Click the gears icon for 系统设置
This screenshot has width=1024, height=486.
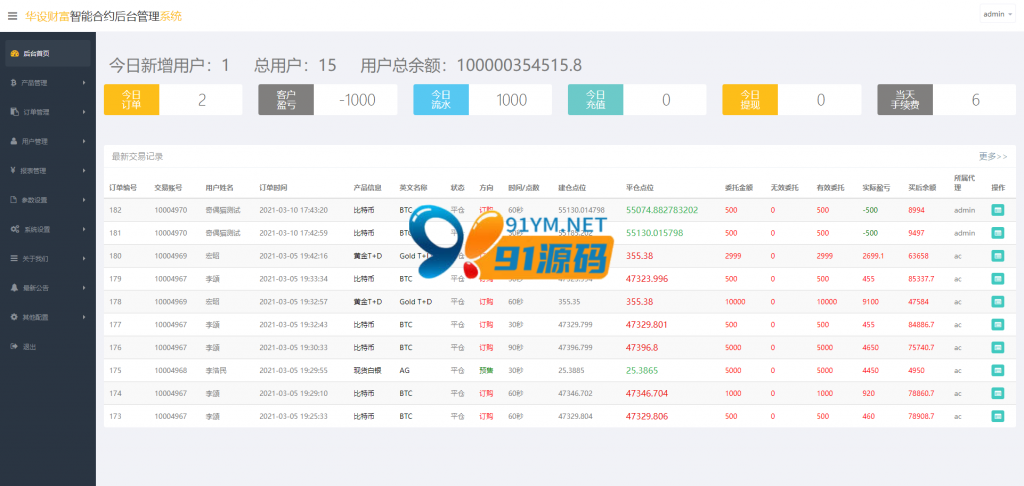pyautogui.click(x=14, y=229)
